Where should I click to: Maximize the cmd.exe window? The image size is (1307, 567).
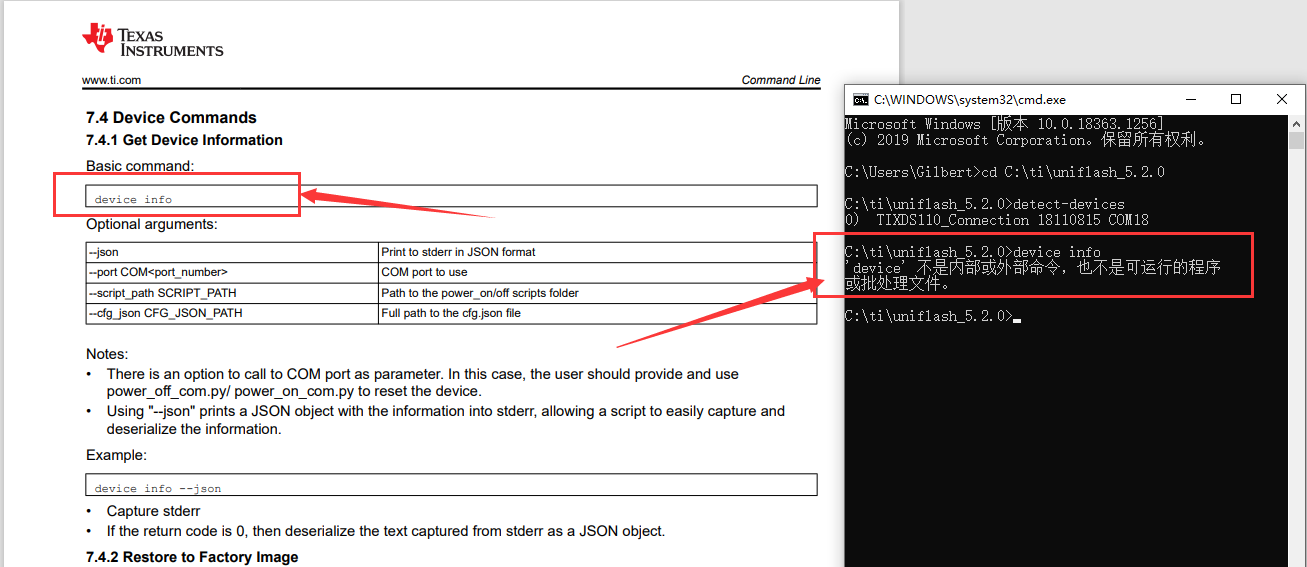[1236, 99]
